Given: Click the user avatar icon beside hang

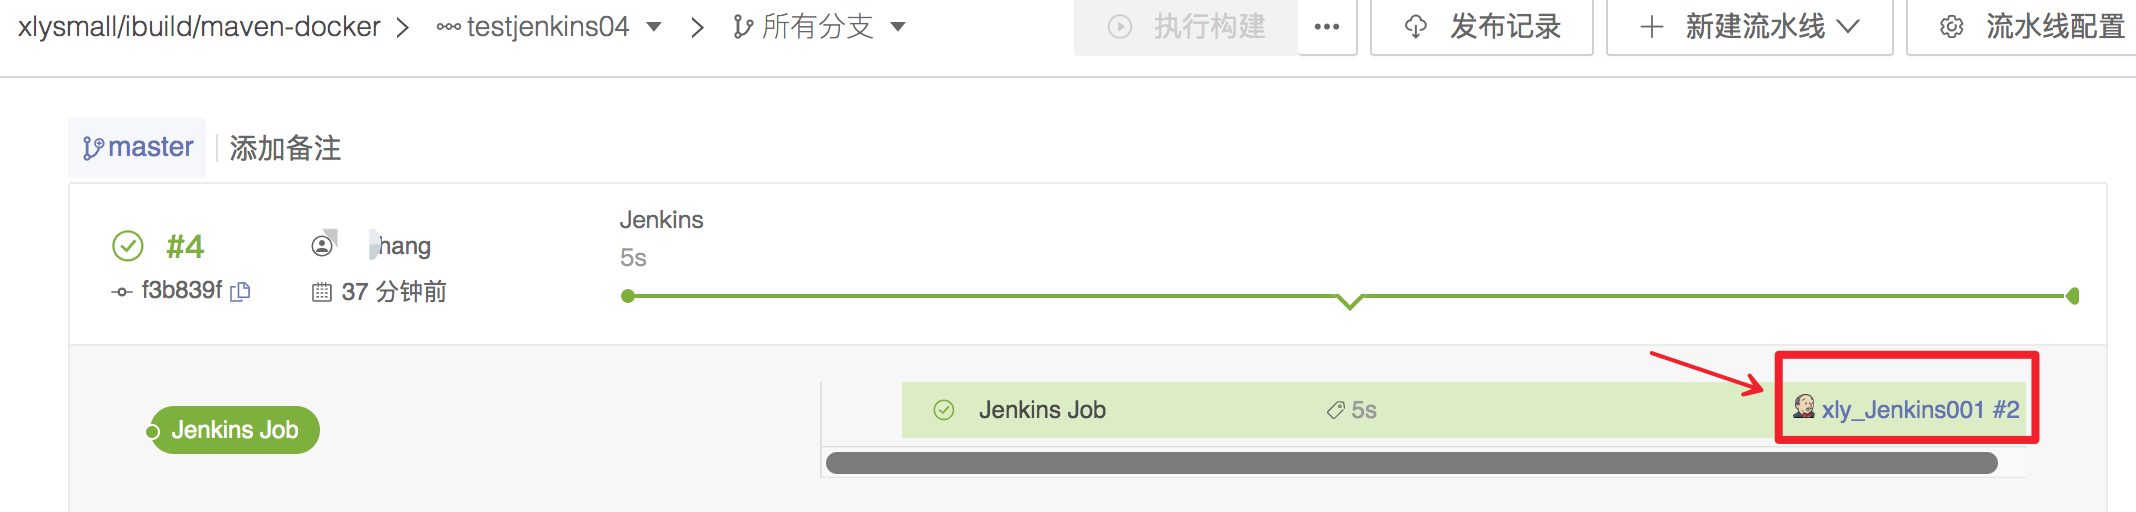Looking at the screenshot, I should coord(322,246).
